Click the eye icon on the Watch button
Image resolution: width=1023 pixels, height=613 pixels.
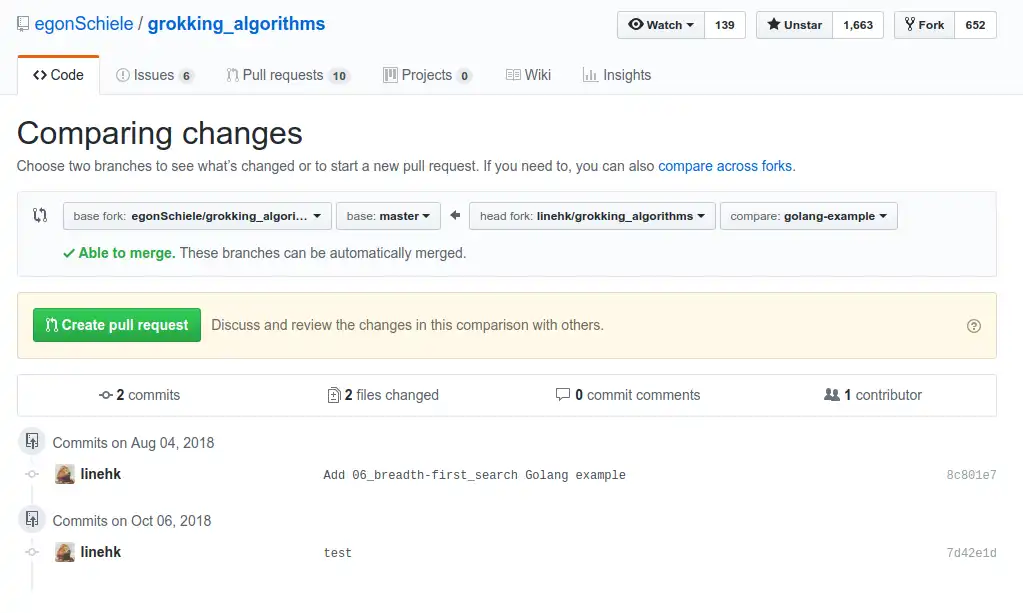(636, 25)
